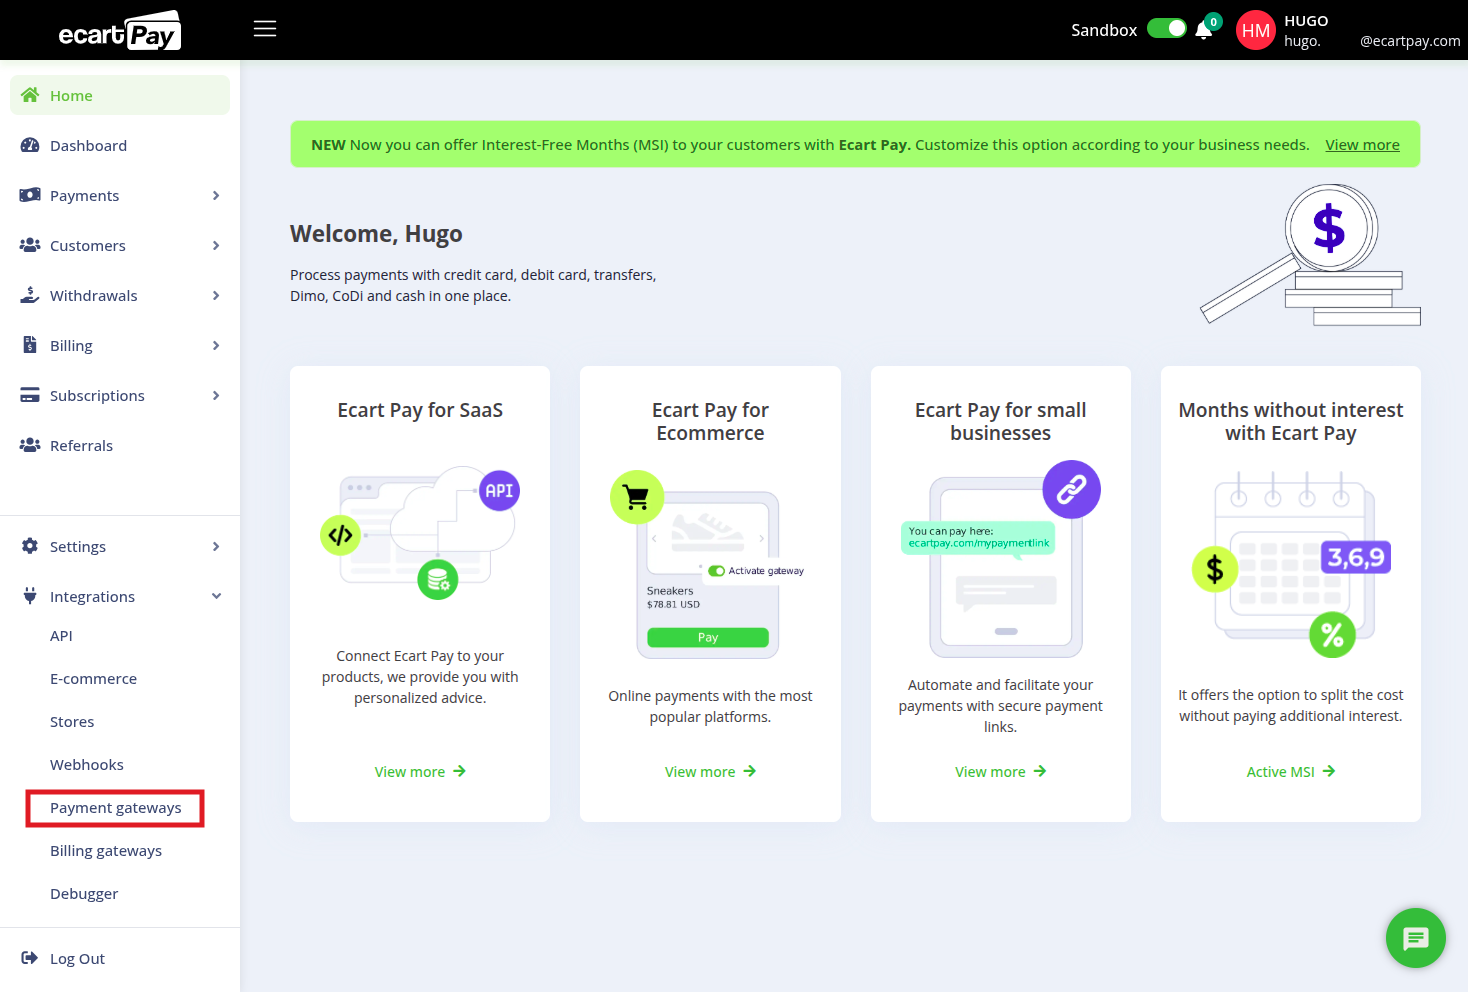
Task: Click the Ecart Pay for SaaS title
Action: pos(420,410)
